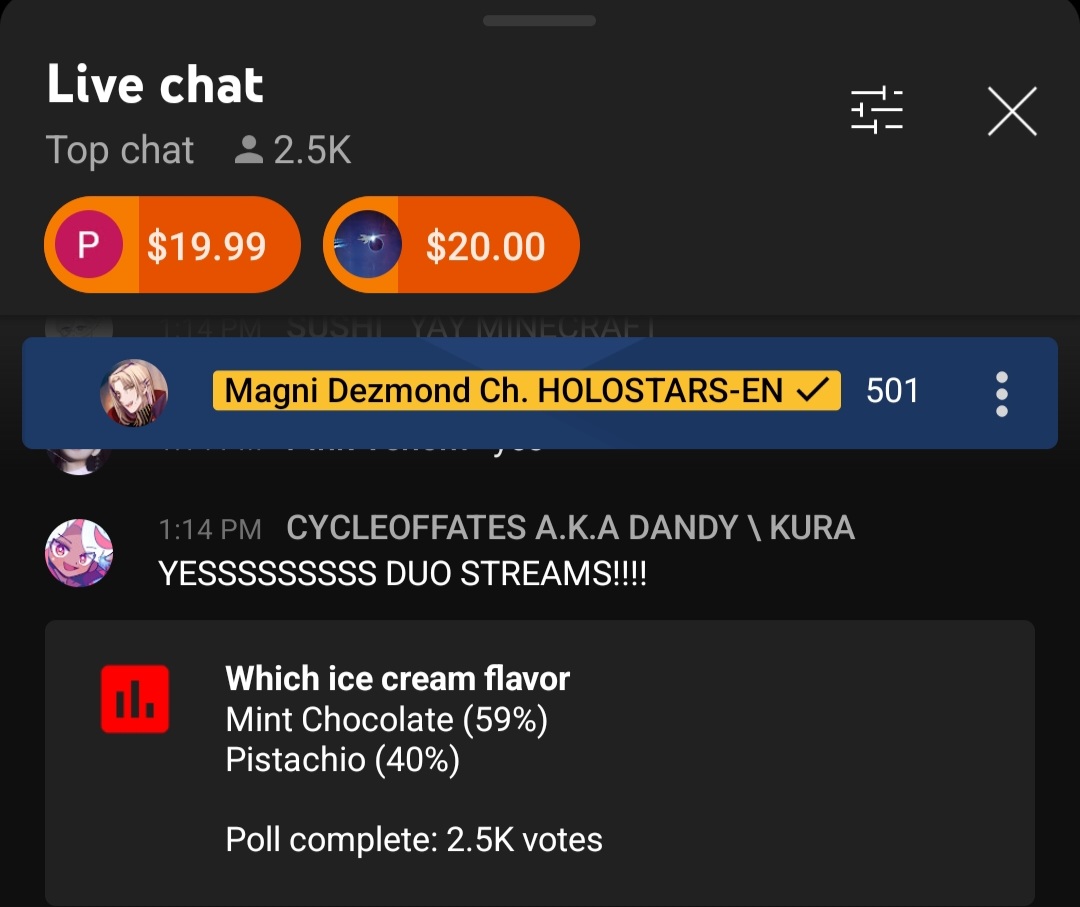Image resolution: width=1080 pixels, height=907 pixels.
Task: Close the live chat panel
Action: (x=1012, y=111)
